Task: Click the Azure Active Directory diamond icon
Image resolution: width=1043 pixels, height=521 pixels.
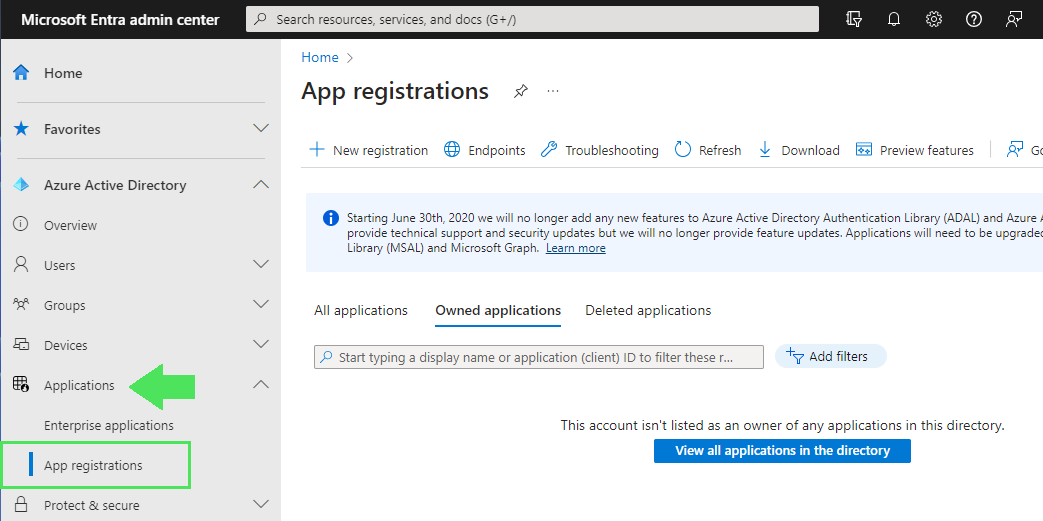Action: pyautogui.click(x=21, y=185)
